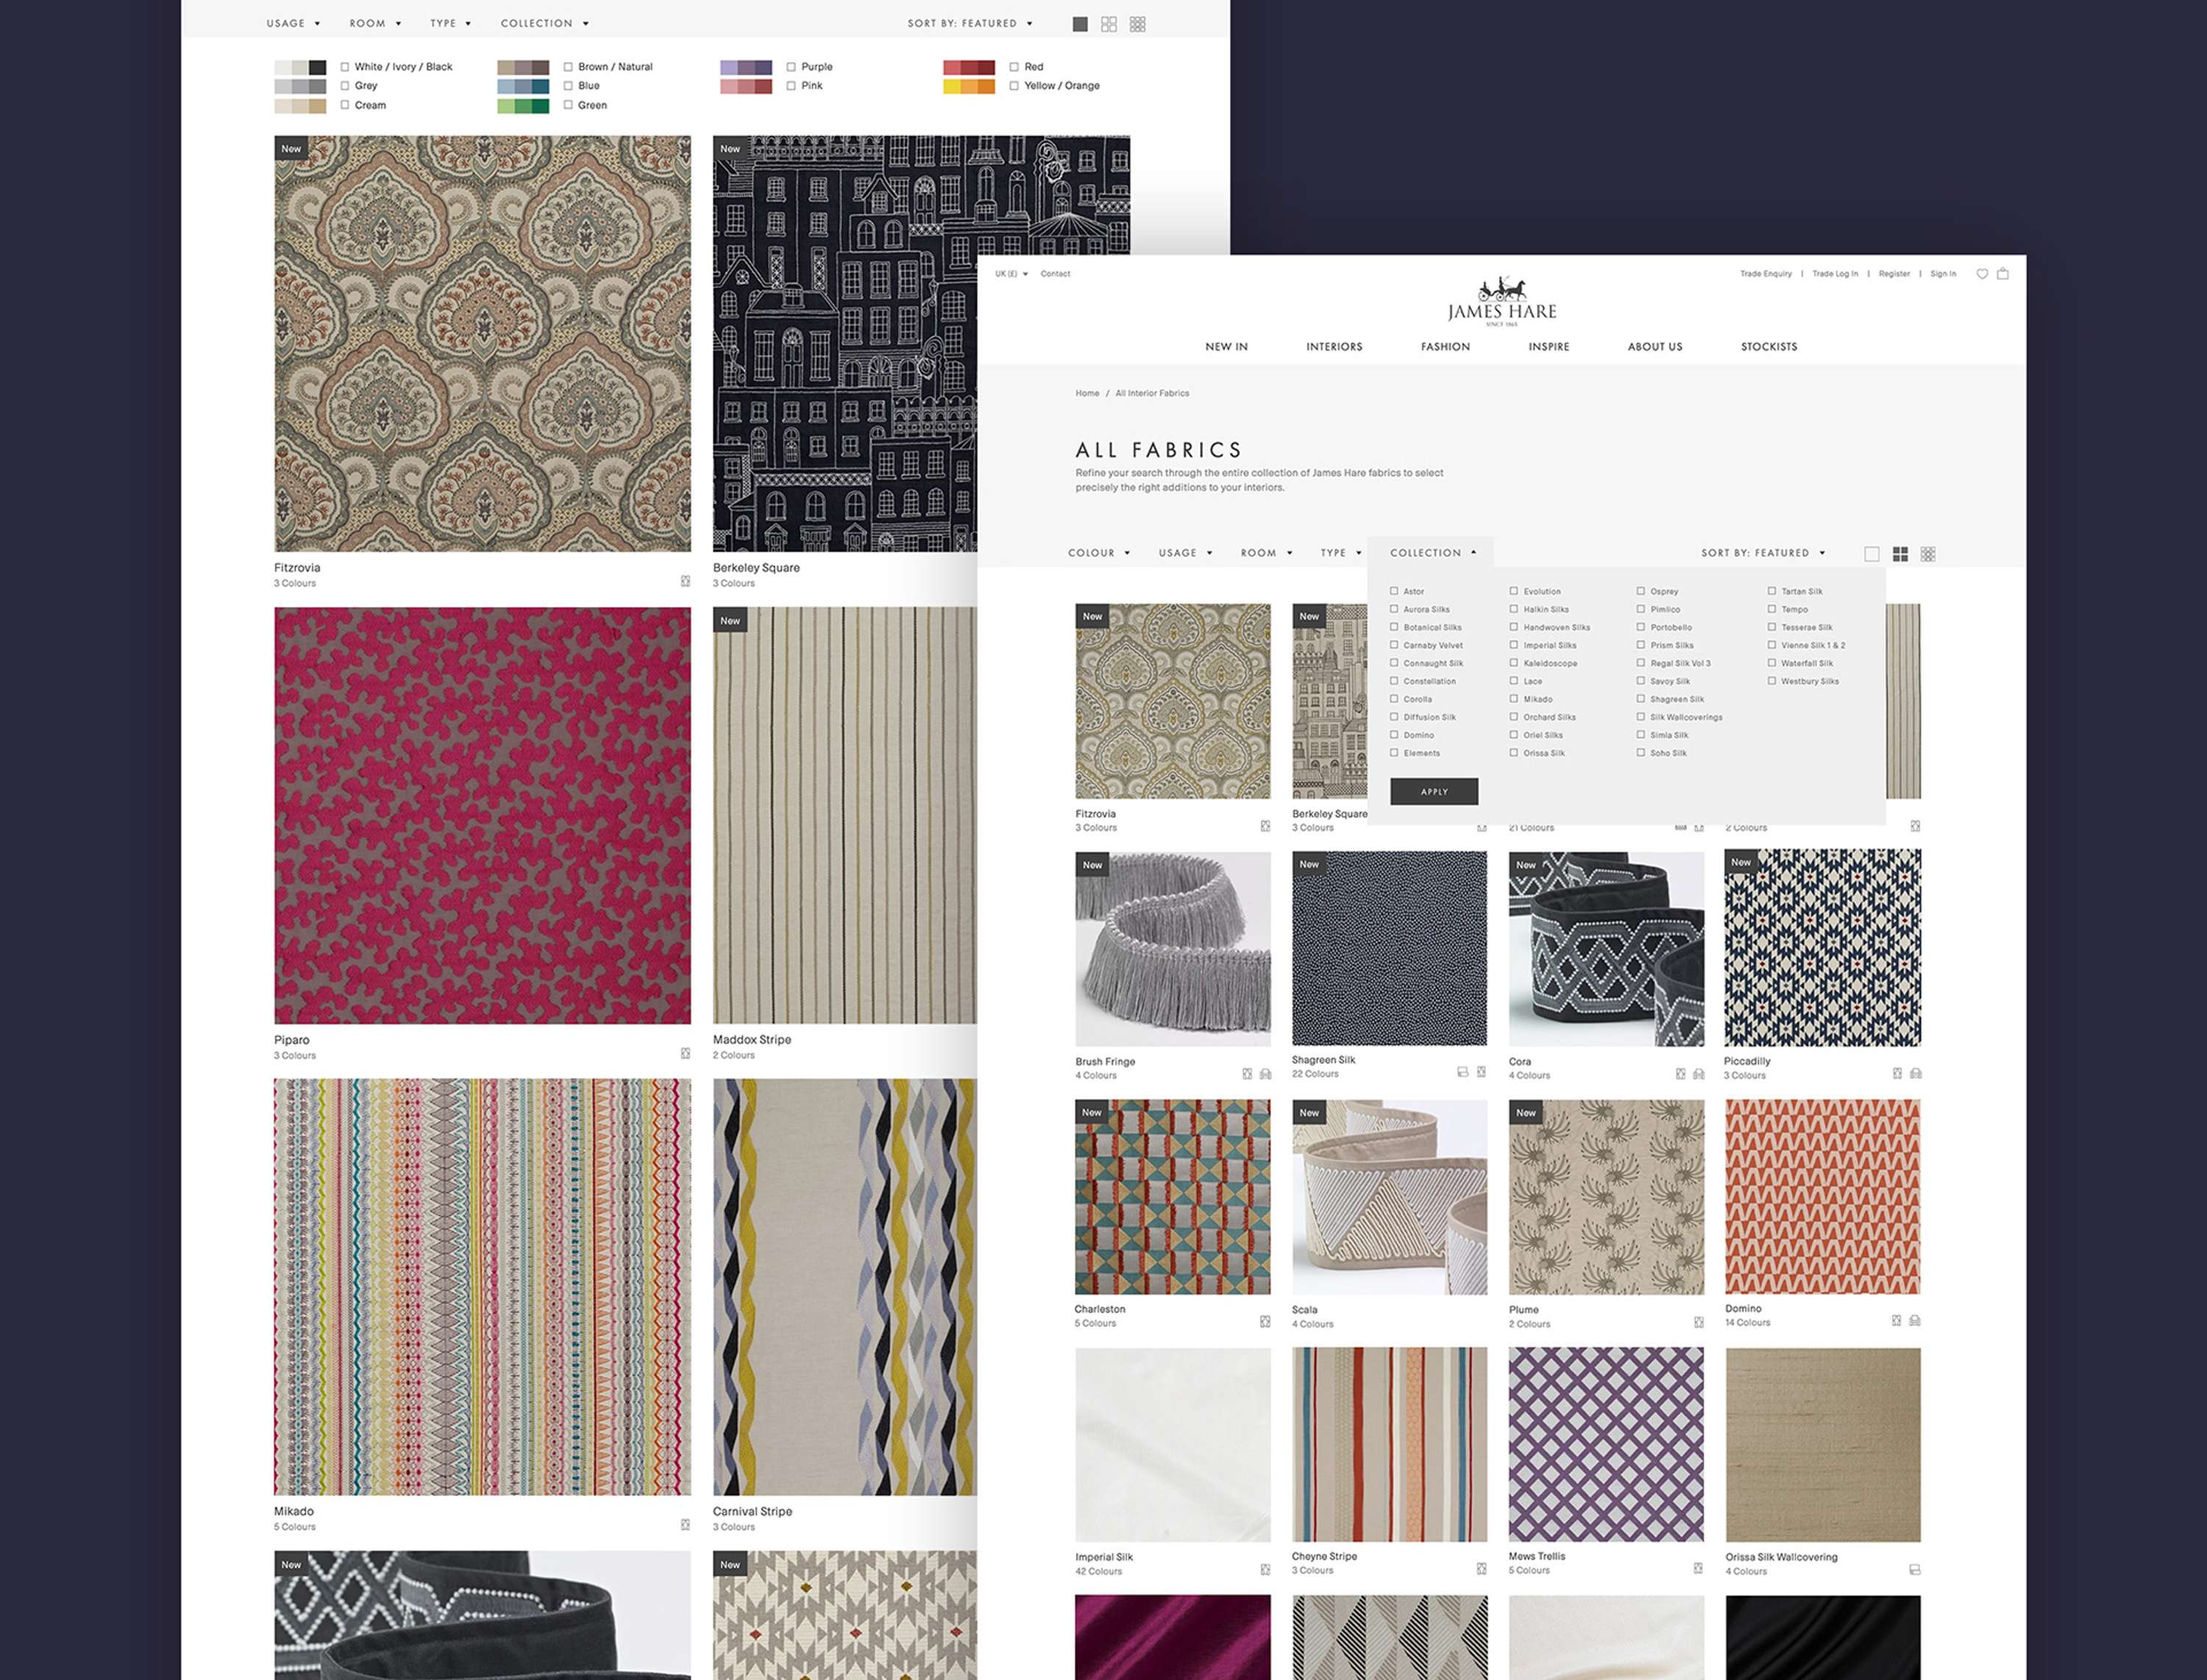Select the four-tile grid view in the front window

click(x=1900, y=554)
